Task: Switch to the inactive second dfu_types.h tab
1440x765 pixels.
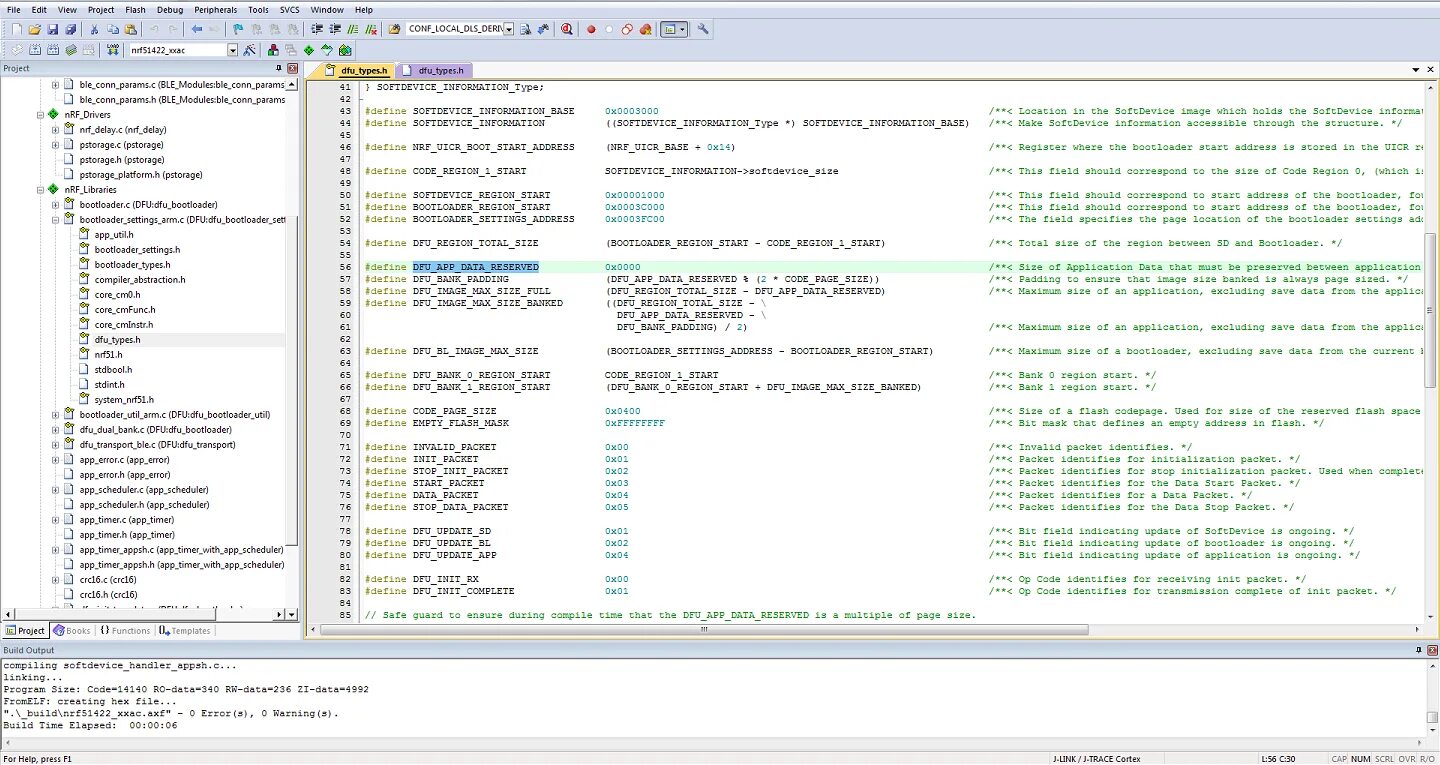Action: (433, 71)
